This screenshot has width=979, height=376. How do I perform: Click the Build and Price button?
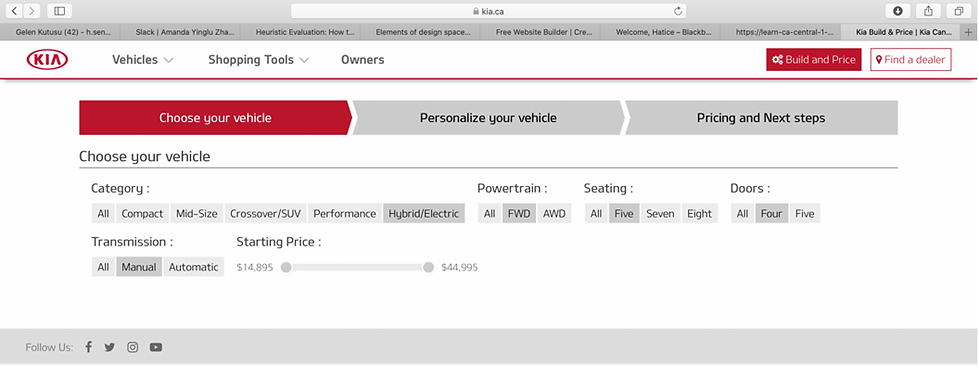click(814, 60)
